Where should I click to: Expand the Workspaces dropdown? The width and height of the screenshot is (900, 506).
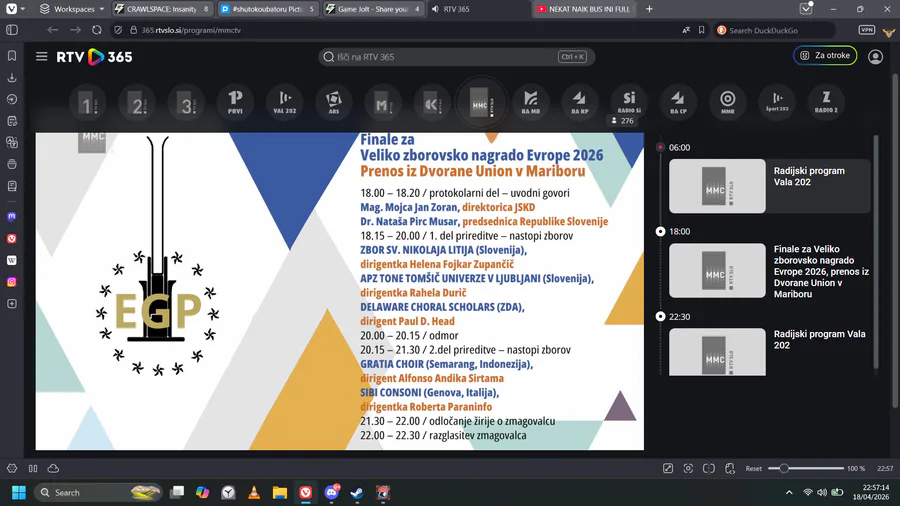72,9
